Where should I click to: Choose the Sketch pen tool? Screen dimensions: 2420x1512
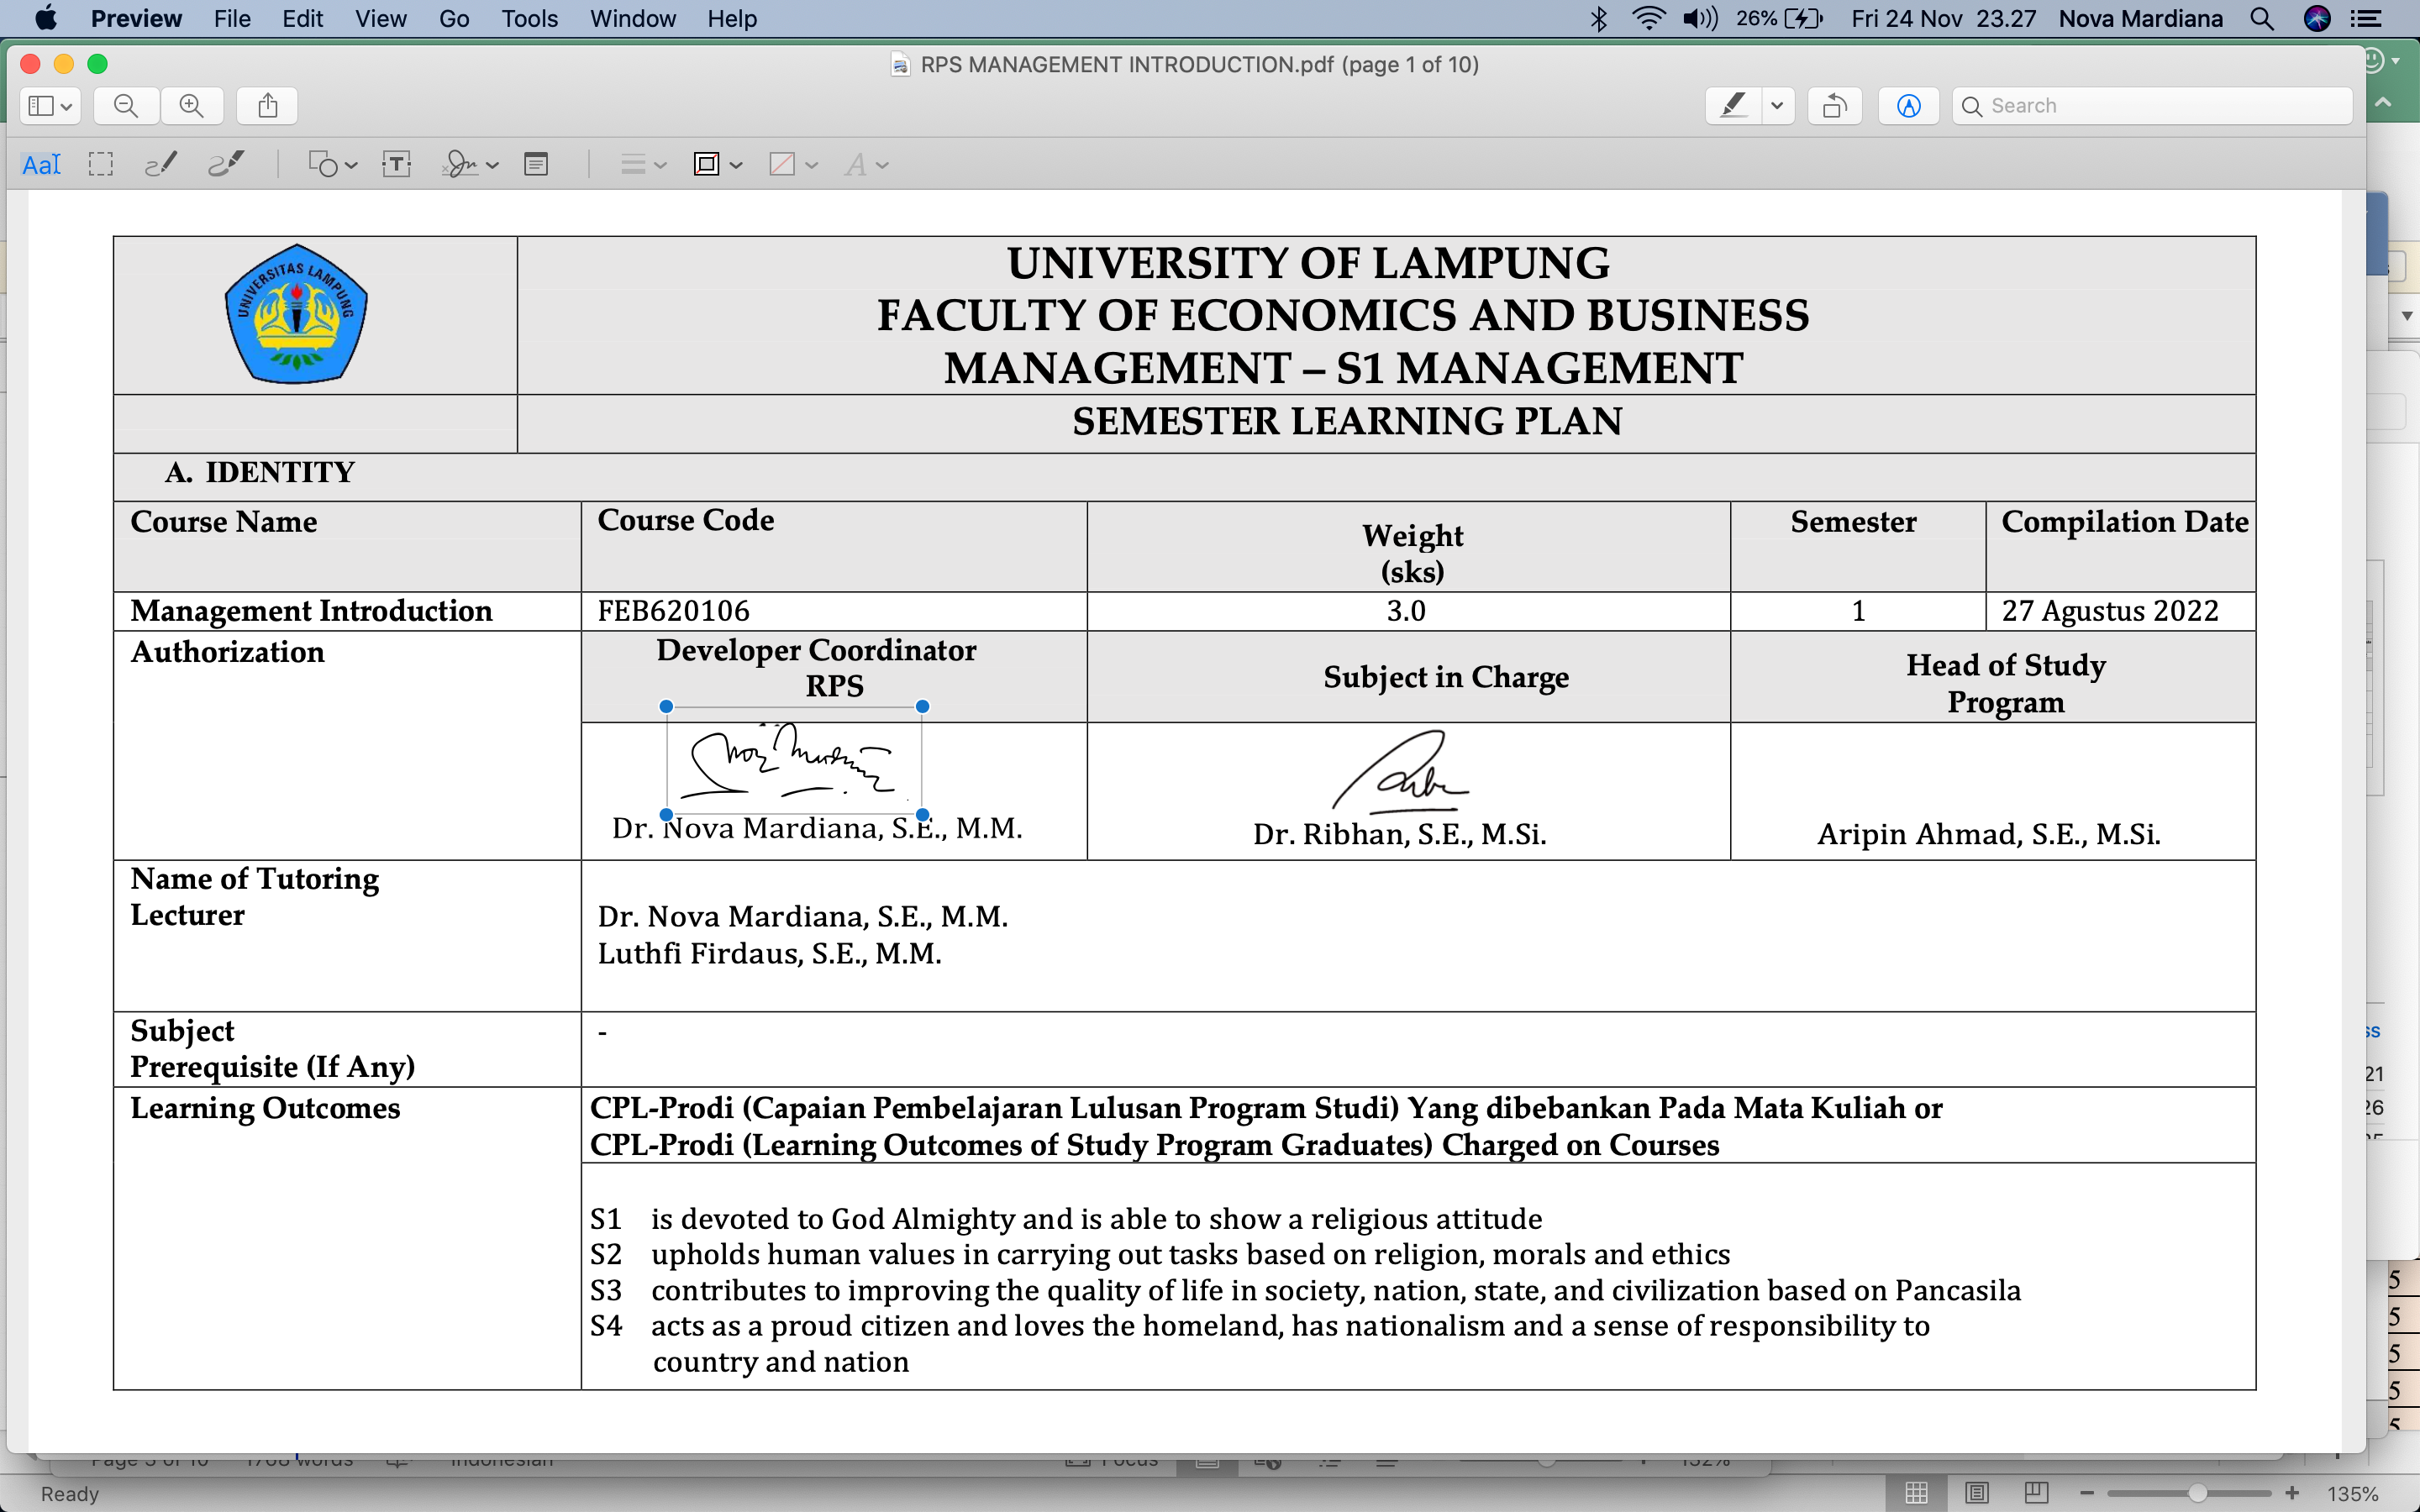point(161,165)
